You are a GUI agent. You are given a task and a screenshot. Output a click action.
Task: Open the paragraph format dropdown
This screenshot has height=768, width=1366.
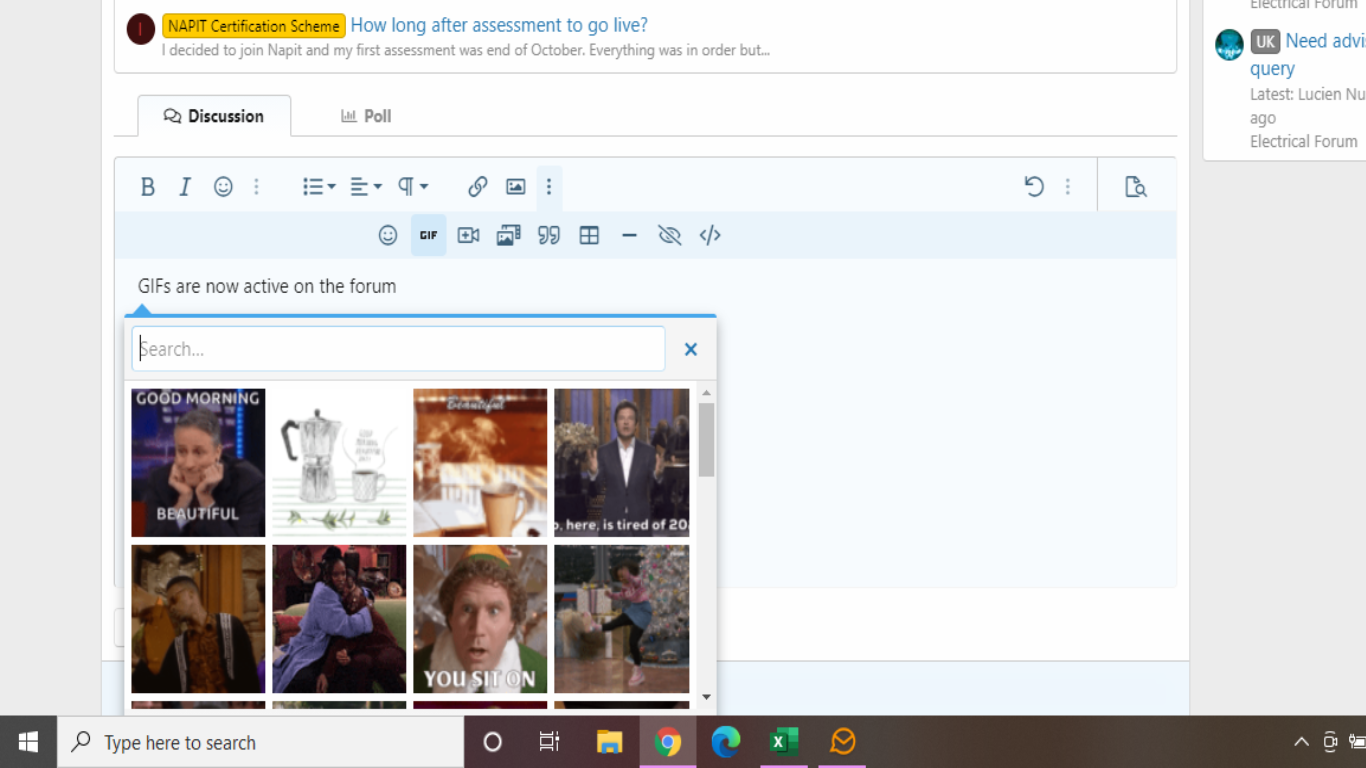pos(412,187)
